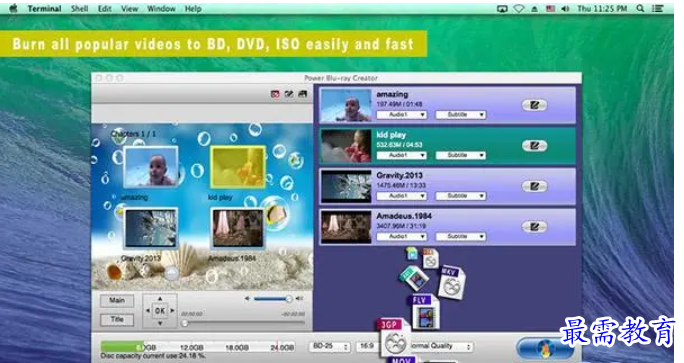Open the Help menu
This screenshot has width=684, height=363.
(x=193, y=8)
